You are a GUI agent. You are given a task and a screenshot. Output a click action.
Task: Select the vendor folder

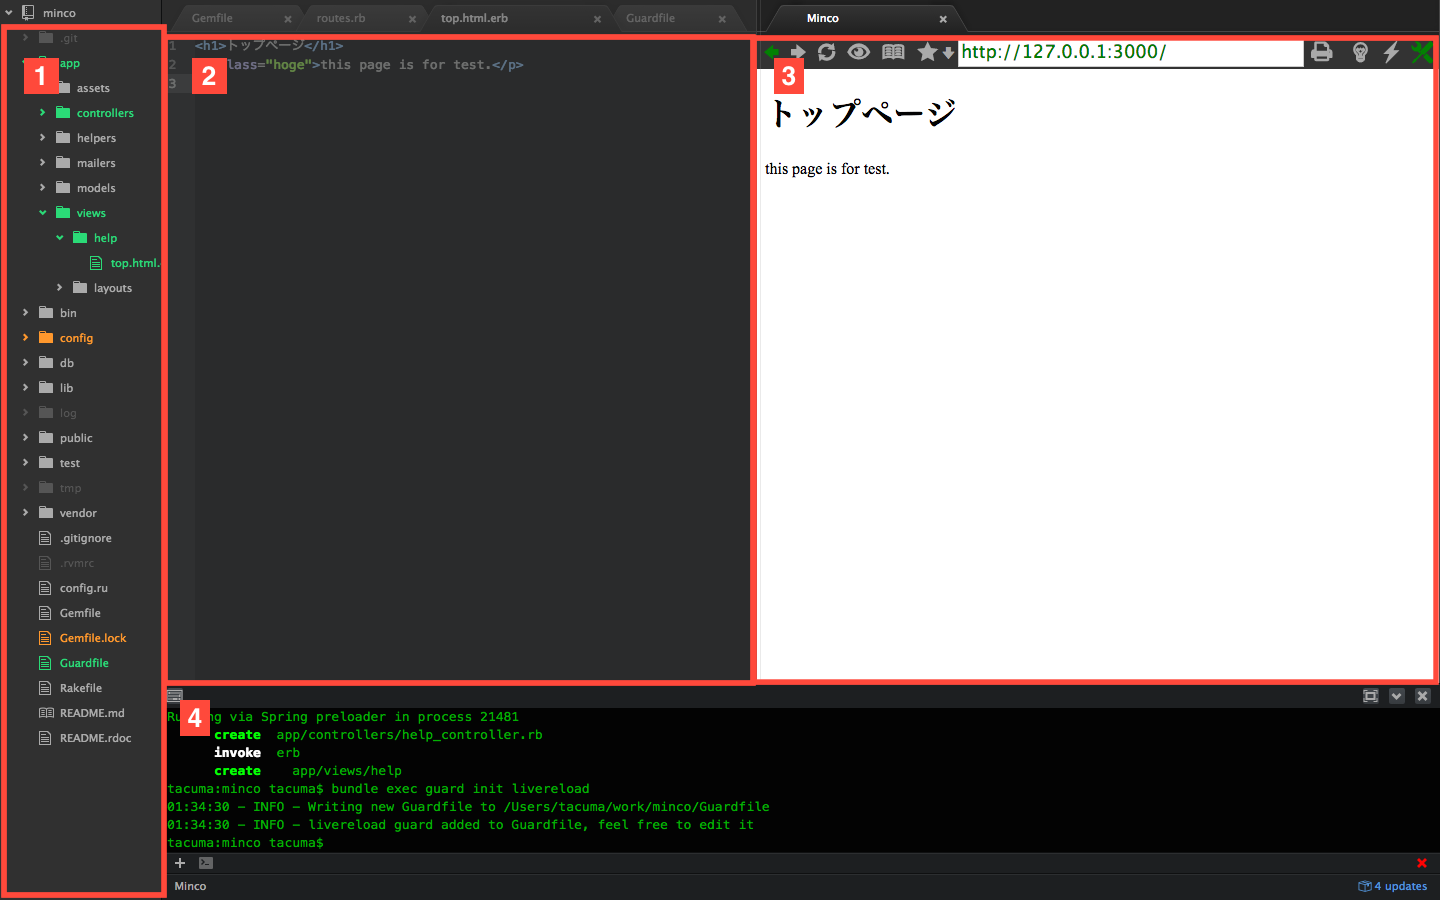point(68,513)
